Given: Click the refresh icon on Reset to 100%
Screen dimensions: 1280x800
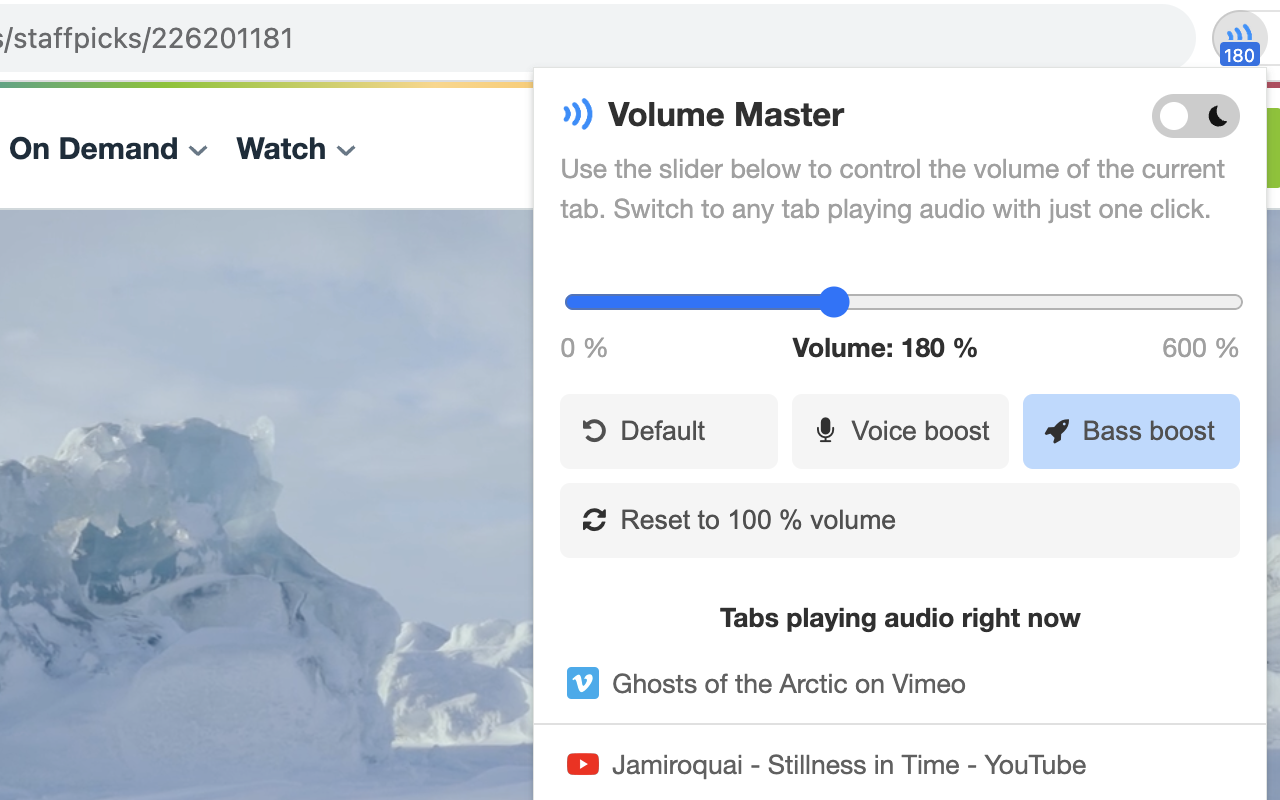Looking at the screenshot, I should tap(596, 520).
